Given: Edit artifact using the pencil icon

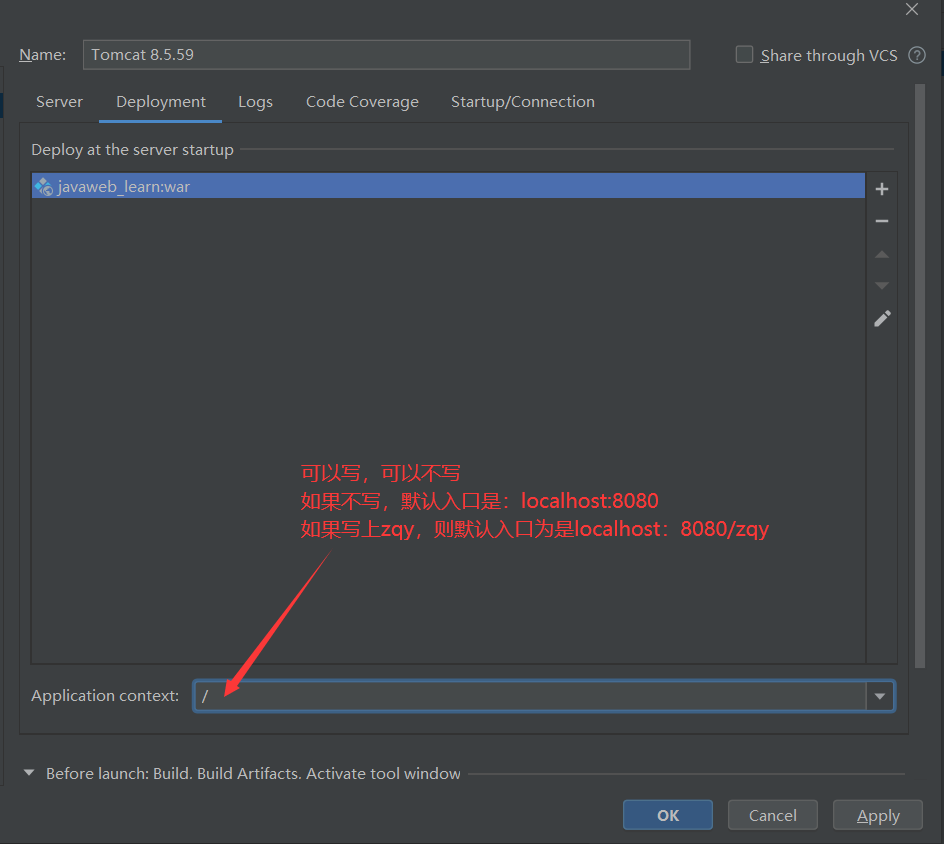Looking at the screenshot, I should [x=881, y=319].
